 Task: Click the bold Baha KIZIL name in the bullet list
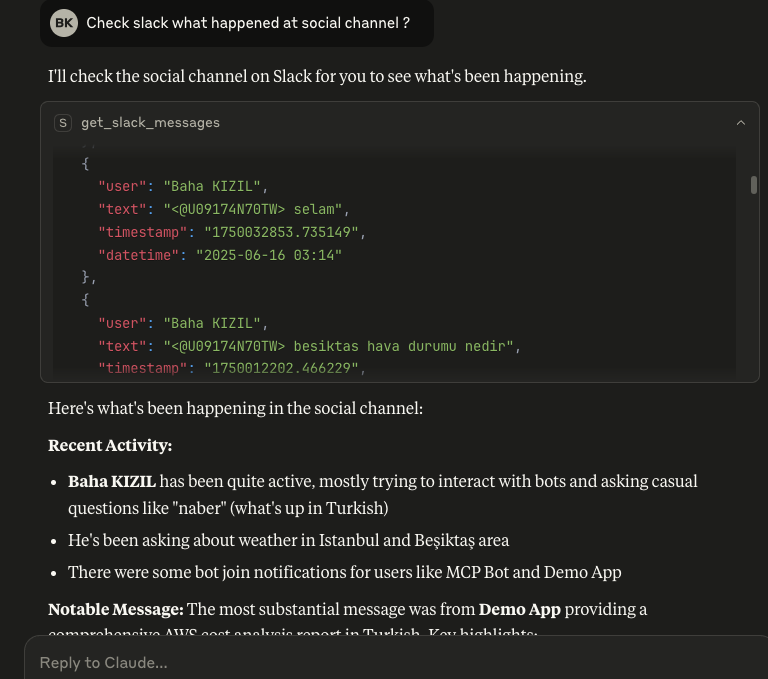point(112,481)
